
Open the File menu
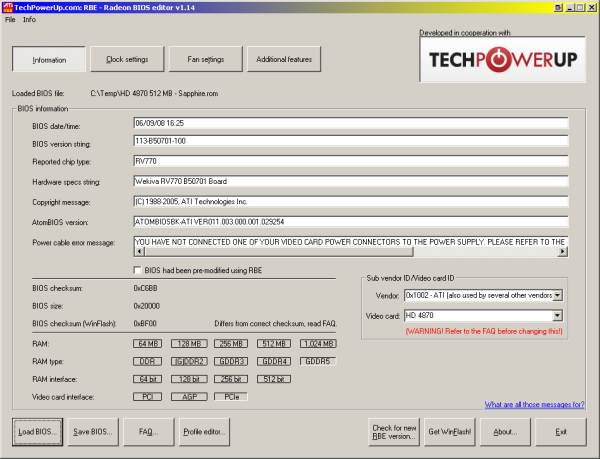coord(10,20)
